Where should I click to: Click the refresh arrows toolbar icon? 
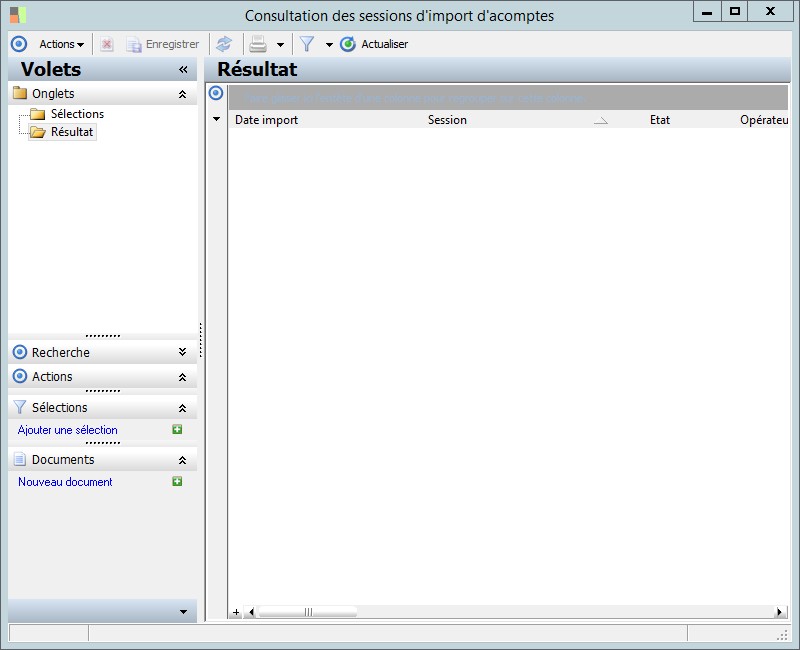pyautogui.click(x=224, y=44)
